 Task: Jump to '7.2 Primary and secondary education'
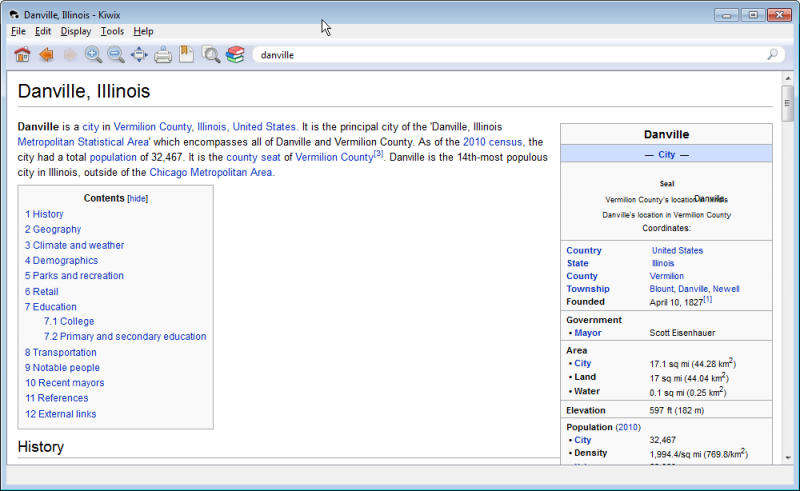tap(125, 336)
